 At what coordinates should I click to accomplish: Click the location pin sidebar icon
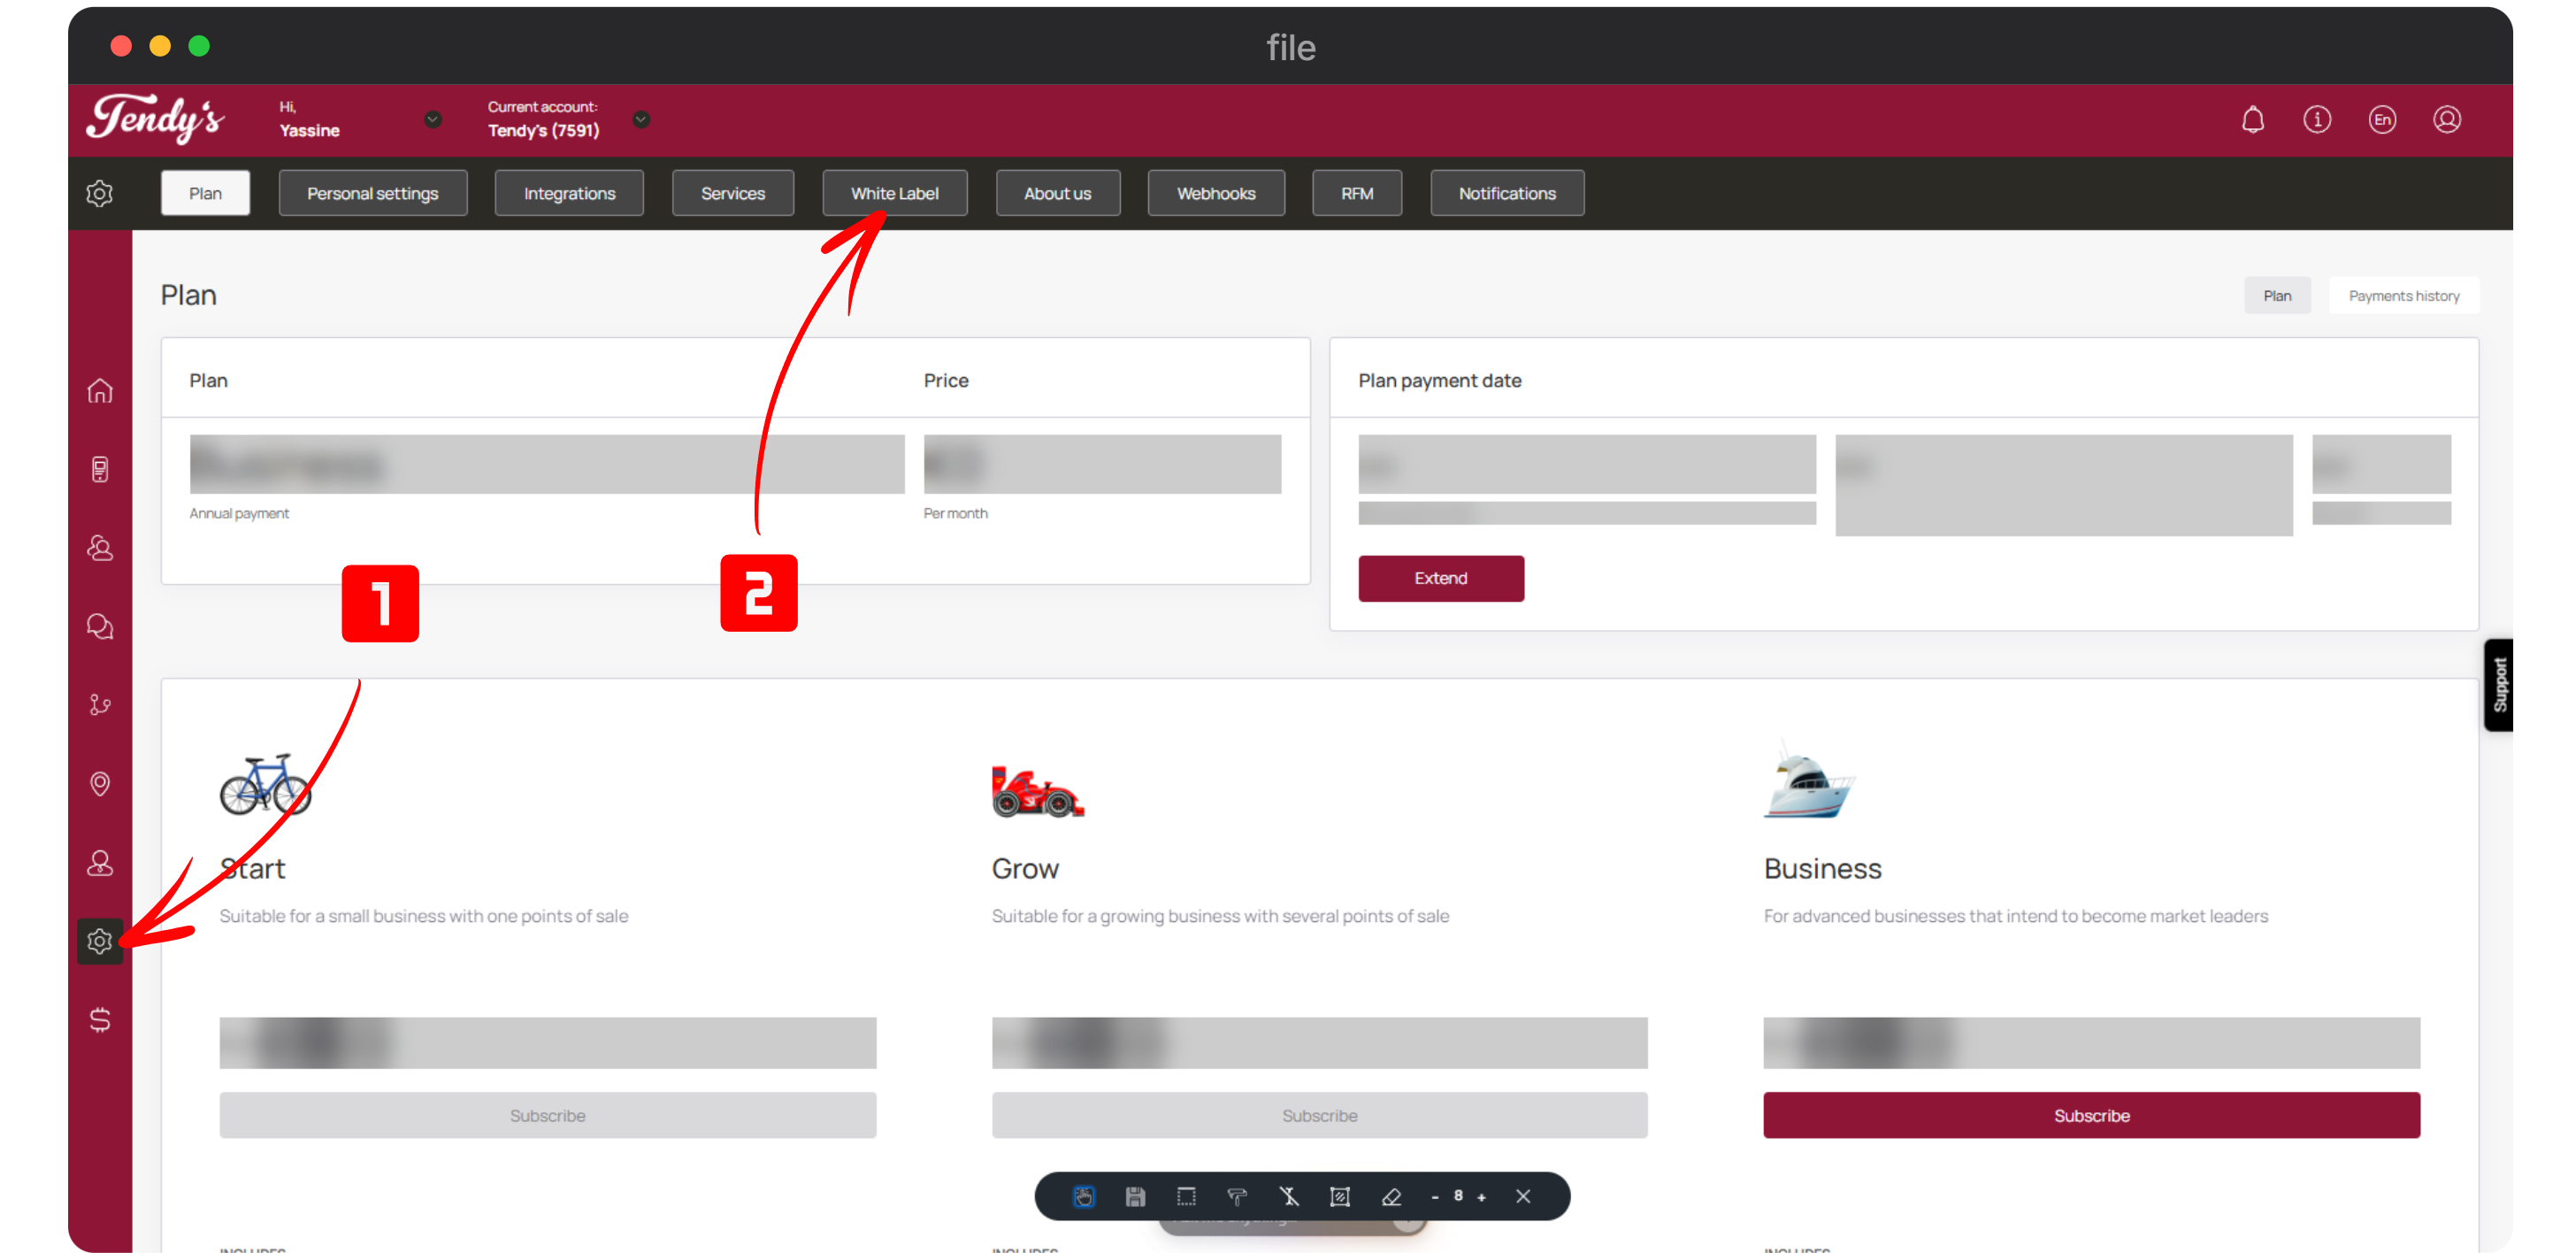tap(100, 784)
